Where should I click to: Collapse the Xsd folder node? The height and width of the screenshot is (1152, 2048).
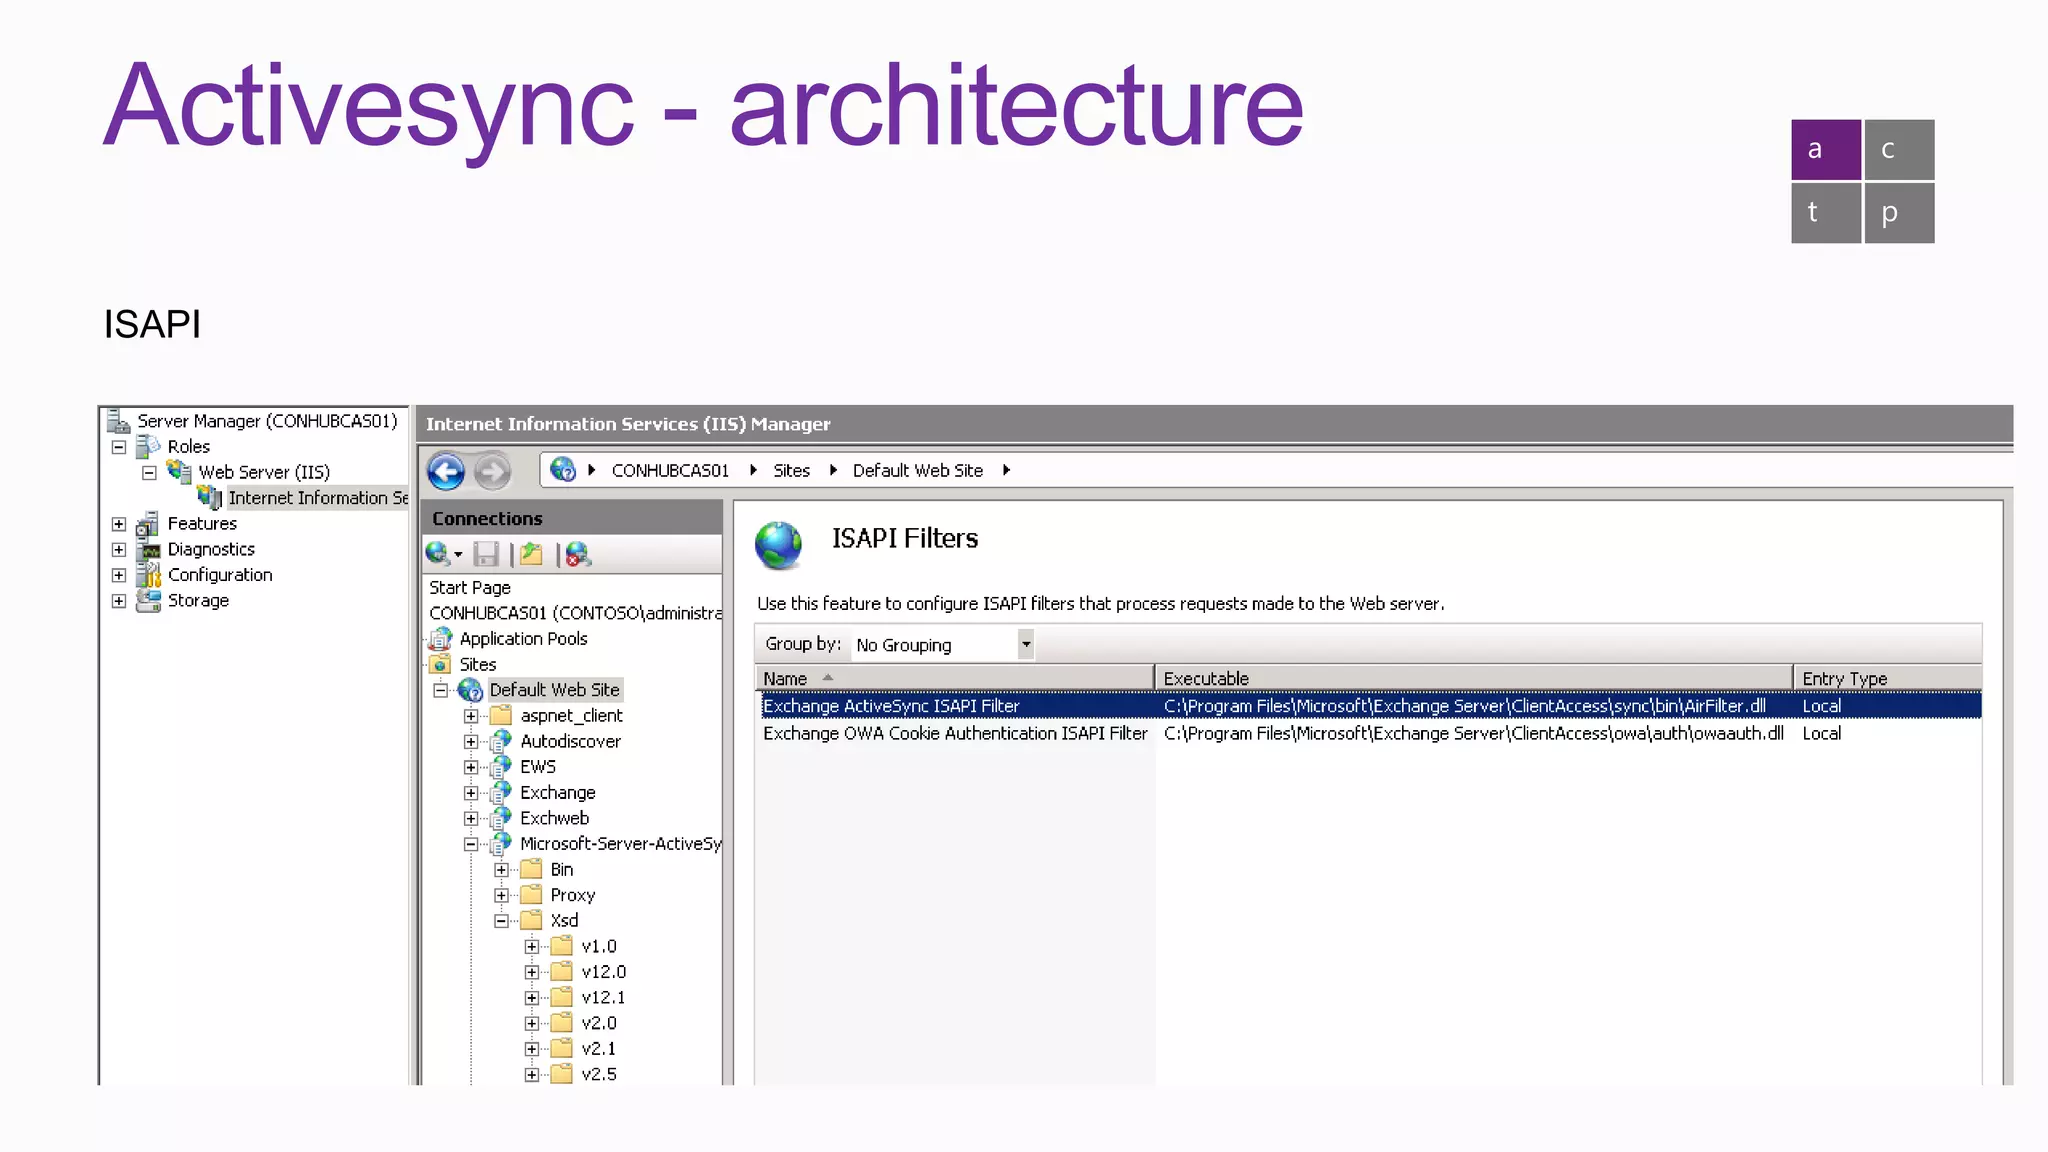click(502, 921)
